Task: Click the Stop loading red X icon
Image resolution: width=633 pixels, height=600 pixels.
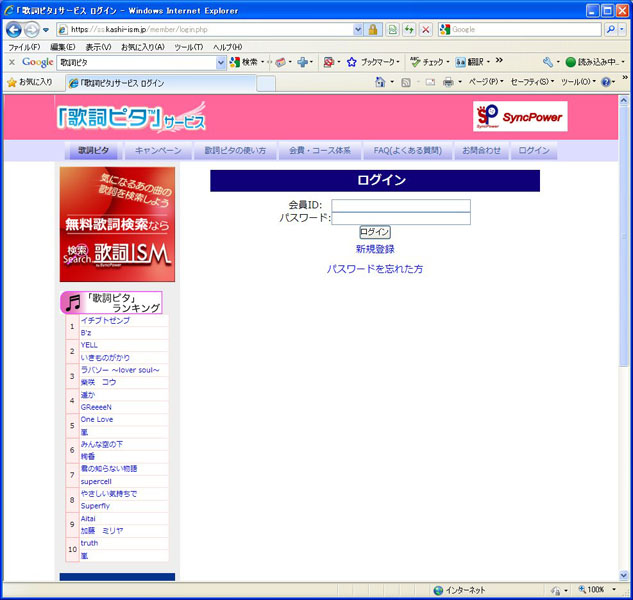Action: coord(426,30)
